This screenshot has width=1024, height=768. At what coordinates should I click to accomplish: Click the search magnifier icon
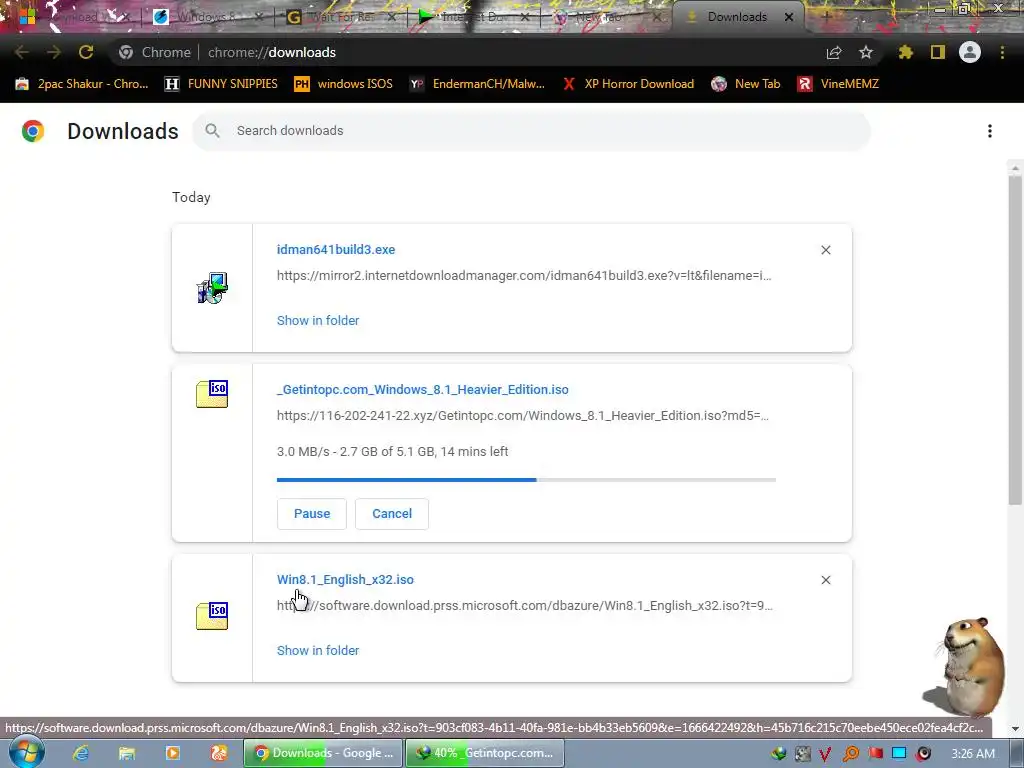(212, 131)
